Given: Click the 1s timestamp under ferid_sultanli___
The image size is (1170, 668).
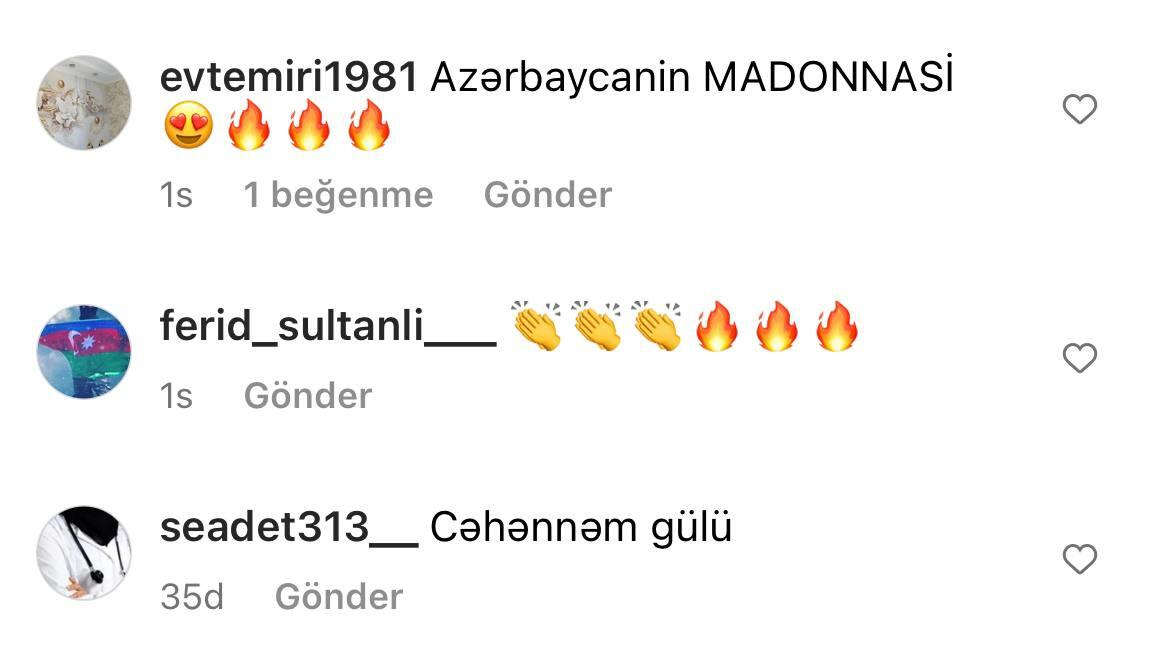Looking at the screenshot, I should point(176,396).
